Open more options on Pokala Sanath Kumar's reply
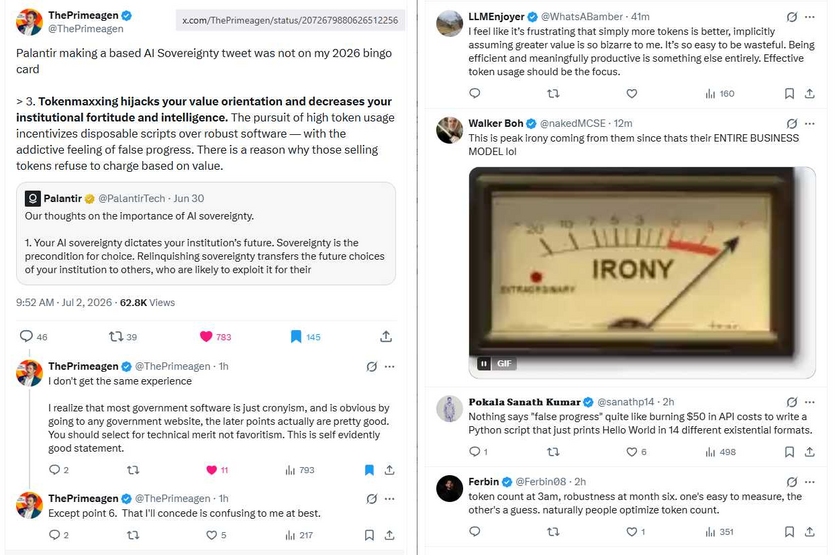Screen dimensions: 839x555 click(x=810, y=402)
